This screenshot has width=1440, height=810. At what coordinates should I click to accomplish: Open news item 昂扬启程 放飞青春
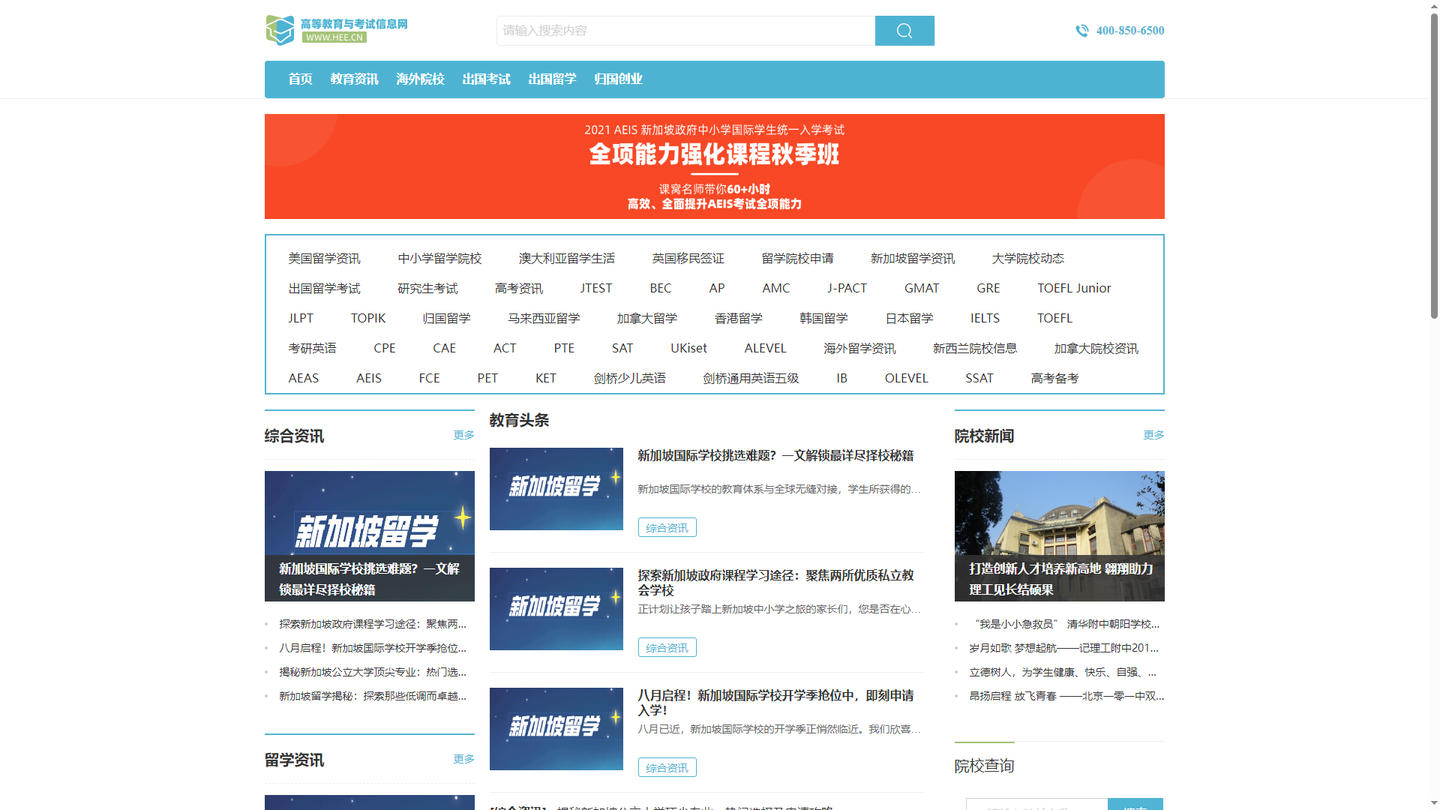[x=1067, y=696]
